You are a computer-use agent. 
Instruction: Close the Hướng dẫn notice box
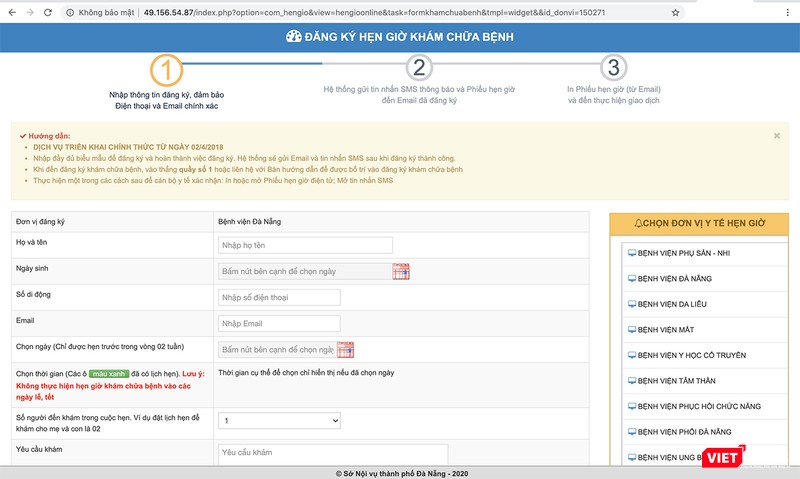(x=777, y=136)
